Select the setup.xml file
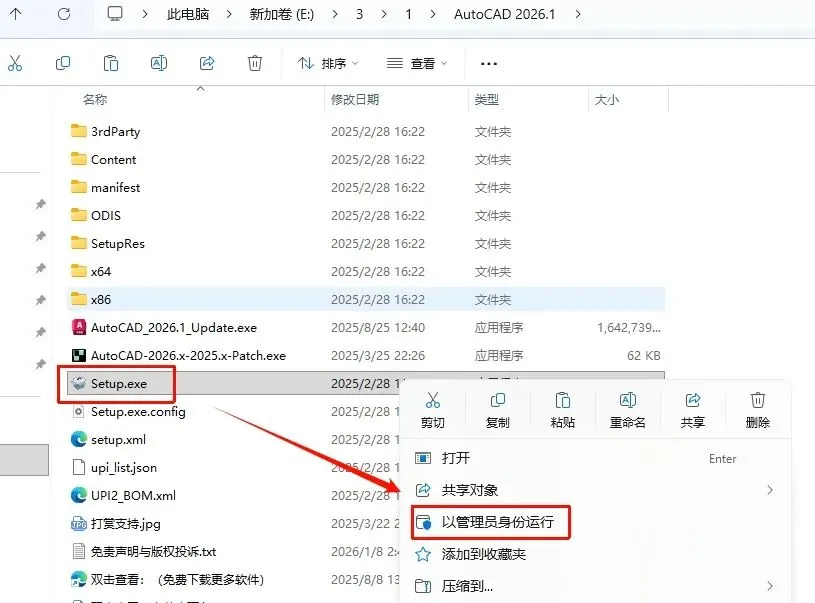Image resolution: width=815 pixels, height=603 pixels. pos(108,440)
